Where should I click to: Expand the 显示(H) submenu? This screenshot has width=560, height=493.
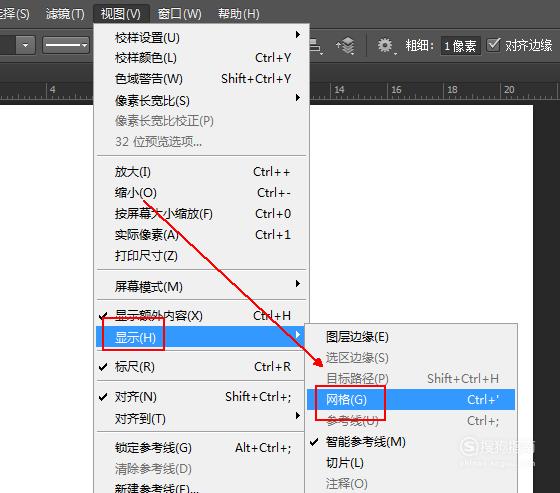tap(201, 337)
